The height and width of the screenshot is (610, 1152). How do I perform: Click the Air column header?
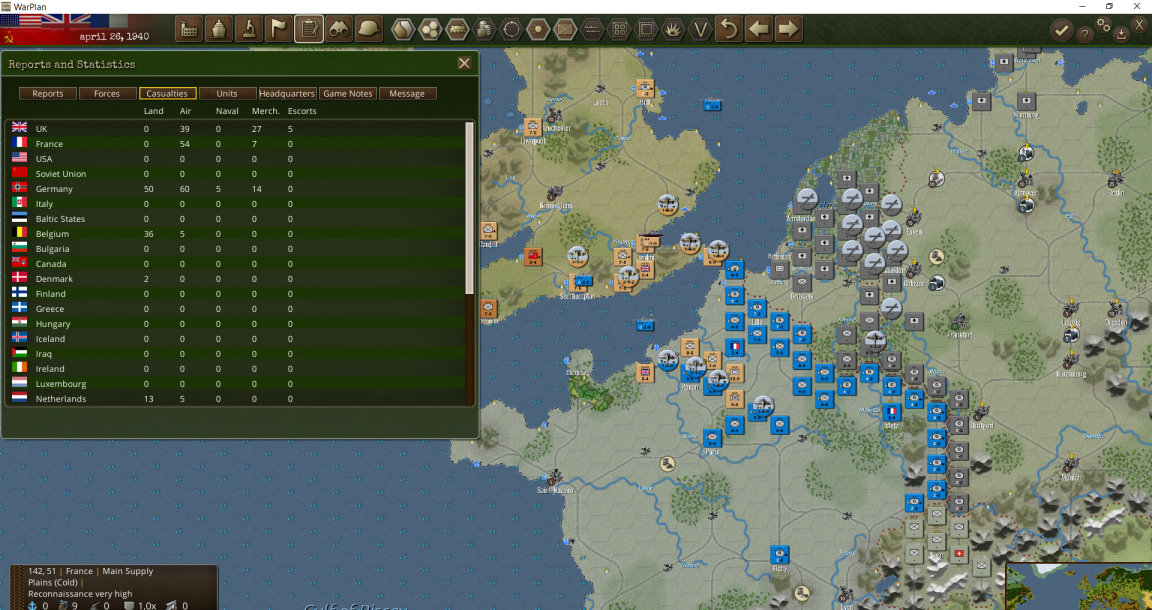pos(185,111)
